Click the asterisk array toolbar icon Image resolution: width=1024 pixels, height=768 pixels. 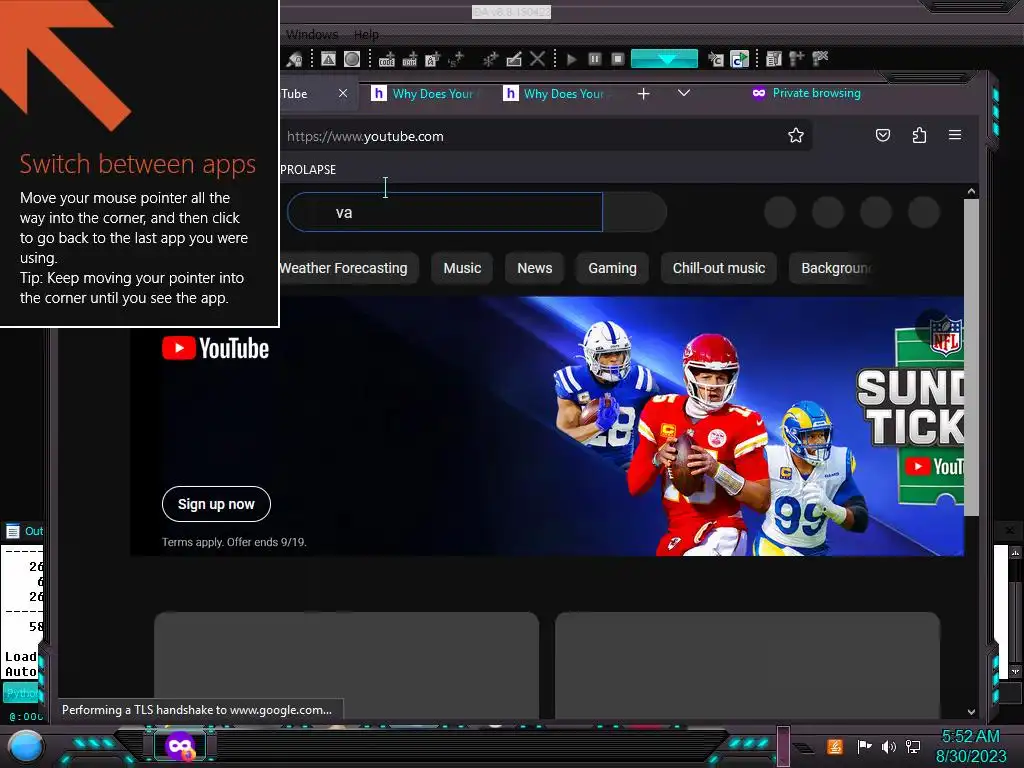(490, 59)
